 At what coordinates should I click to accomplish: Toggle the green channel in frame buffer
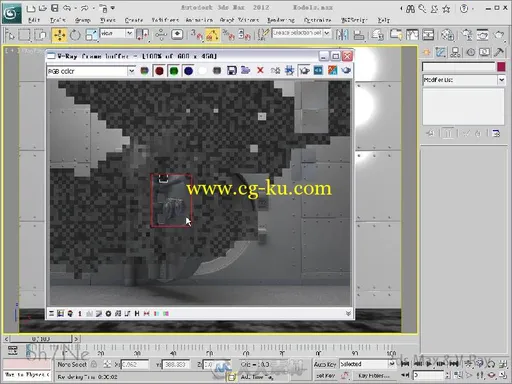point(174,71)
